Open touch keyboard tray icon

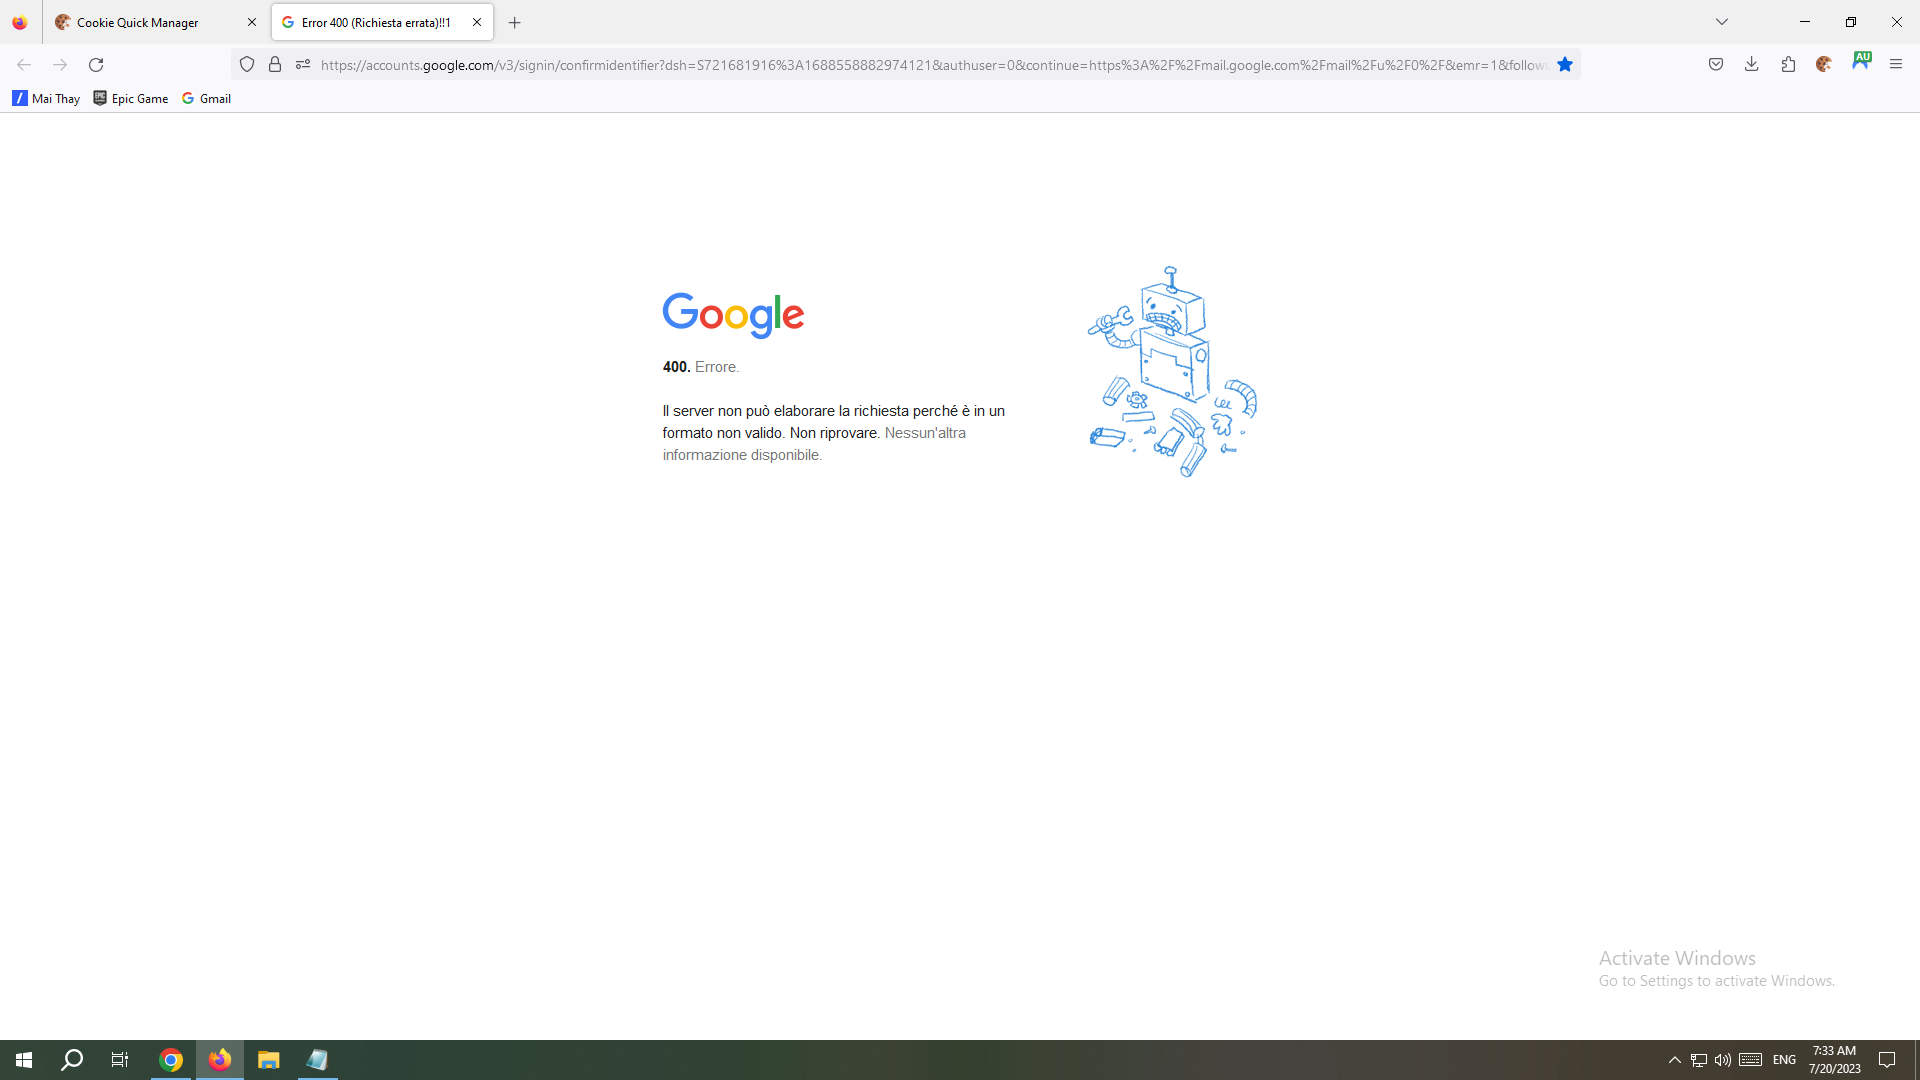click(x=1750, y=1060)
